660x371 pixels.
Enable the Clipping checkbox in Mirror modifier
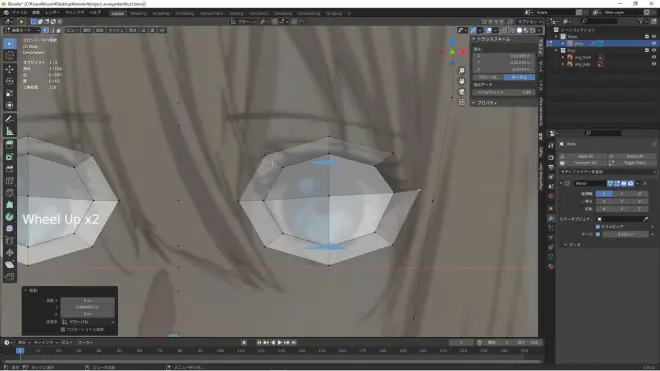(598, 227)
